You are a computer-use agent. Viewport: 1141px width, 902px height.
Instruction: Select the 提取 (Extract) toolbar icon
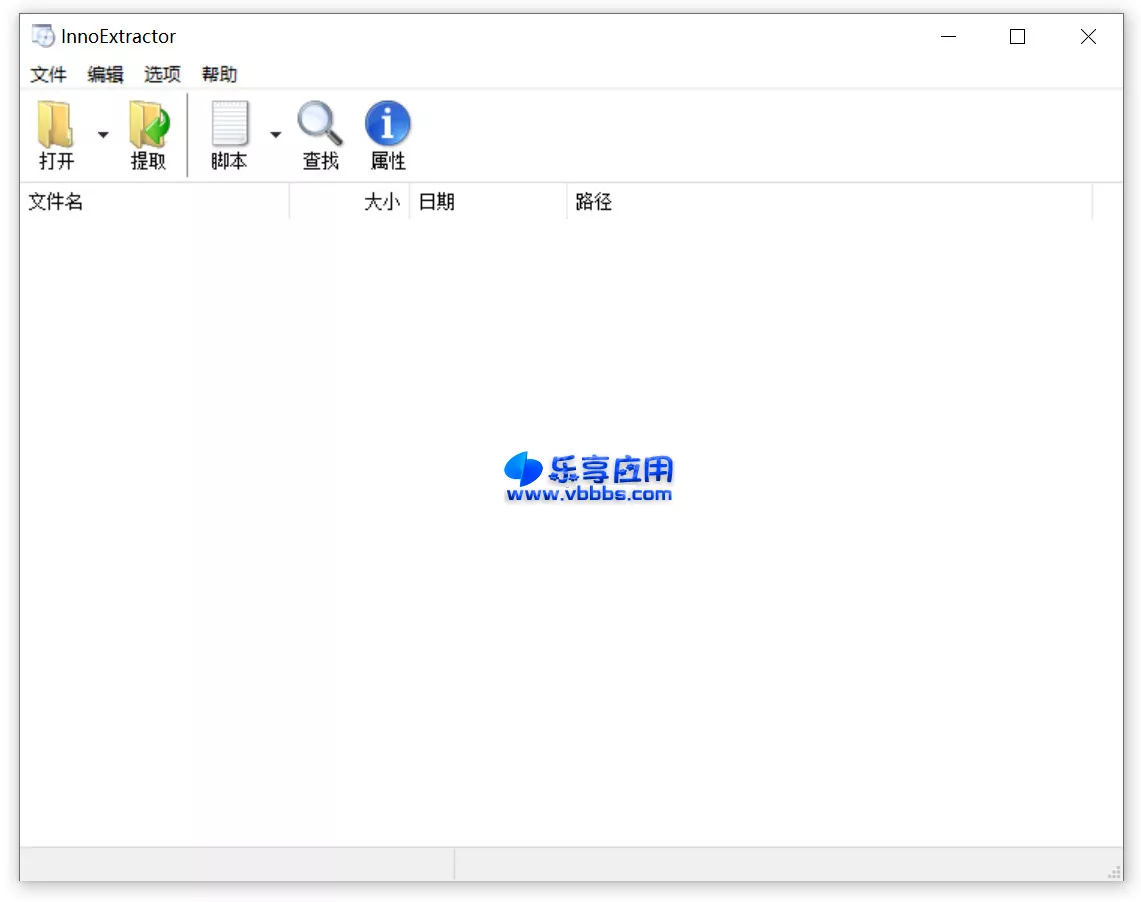coord(150,135)
